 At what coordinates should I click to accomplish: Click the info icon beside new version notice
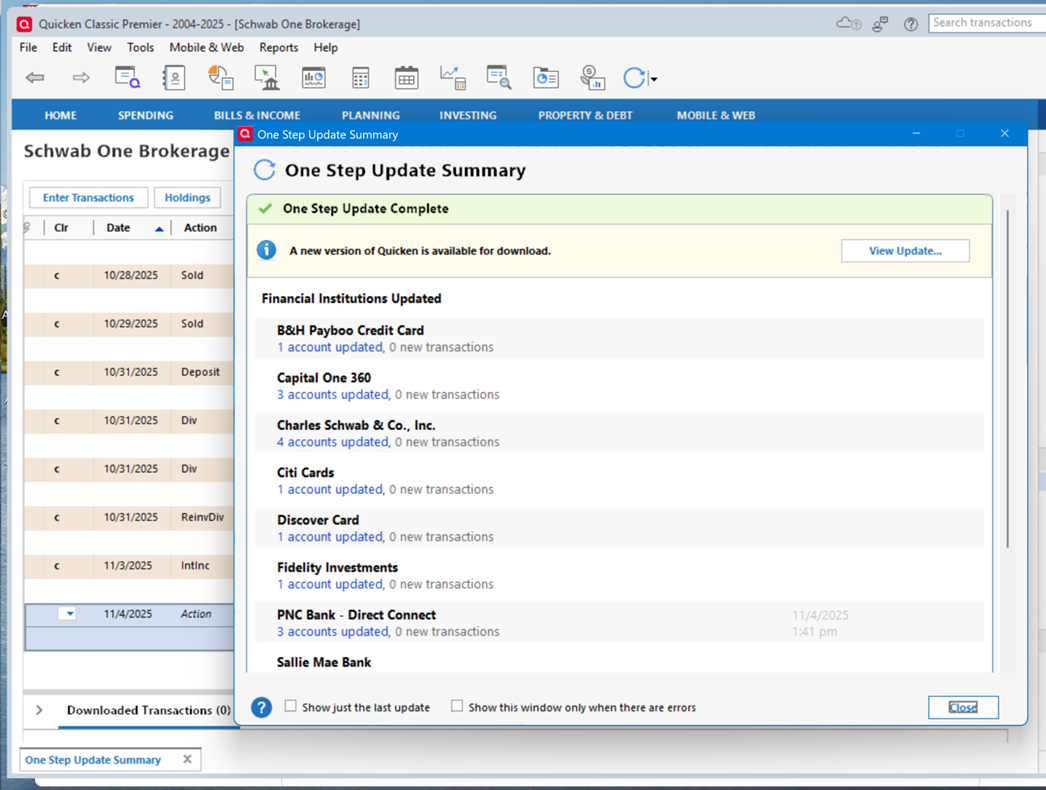[266, 250]
